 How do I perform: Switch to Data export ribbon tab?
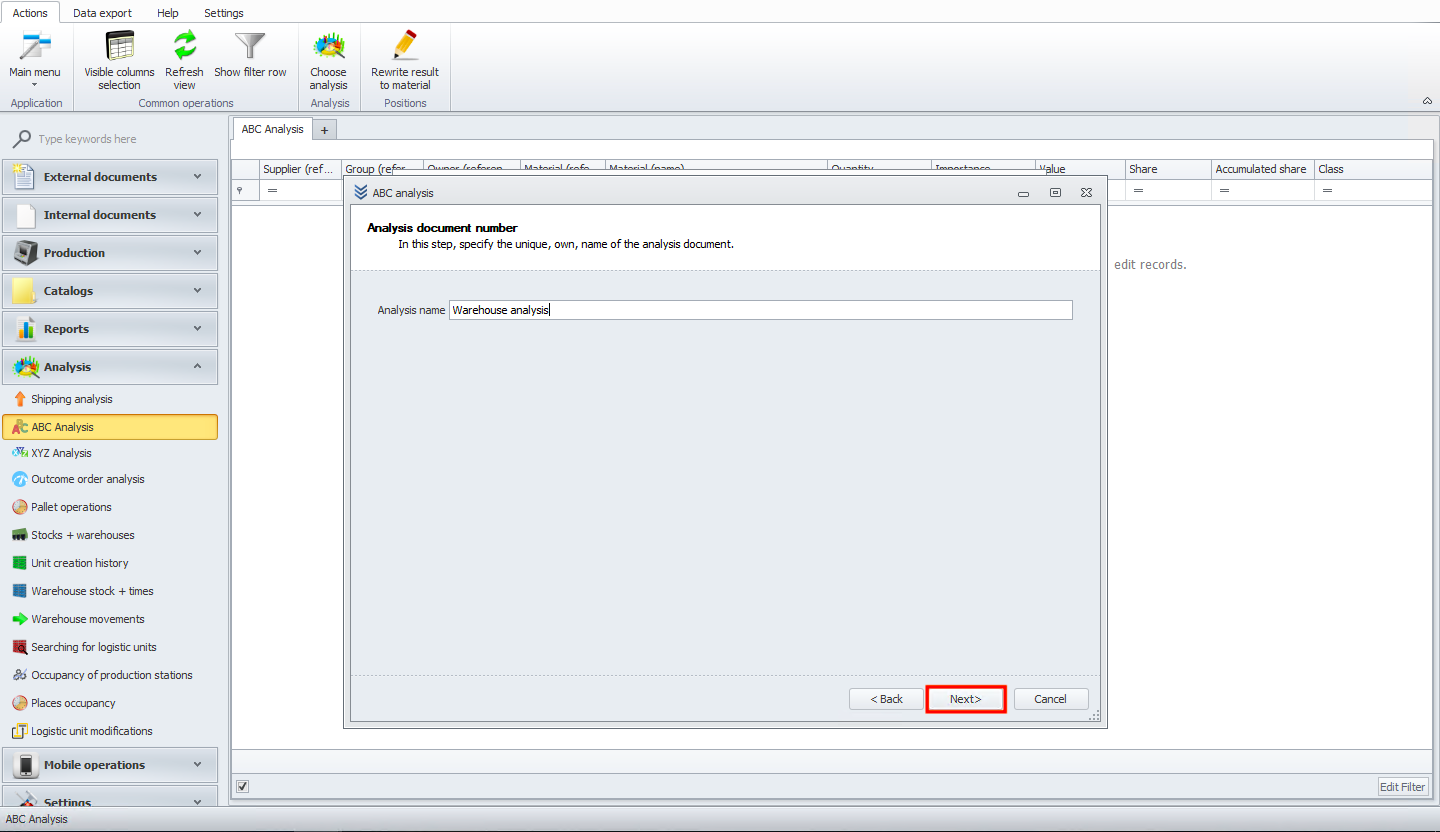point(102,13)
